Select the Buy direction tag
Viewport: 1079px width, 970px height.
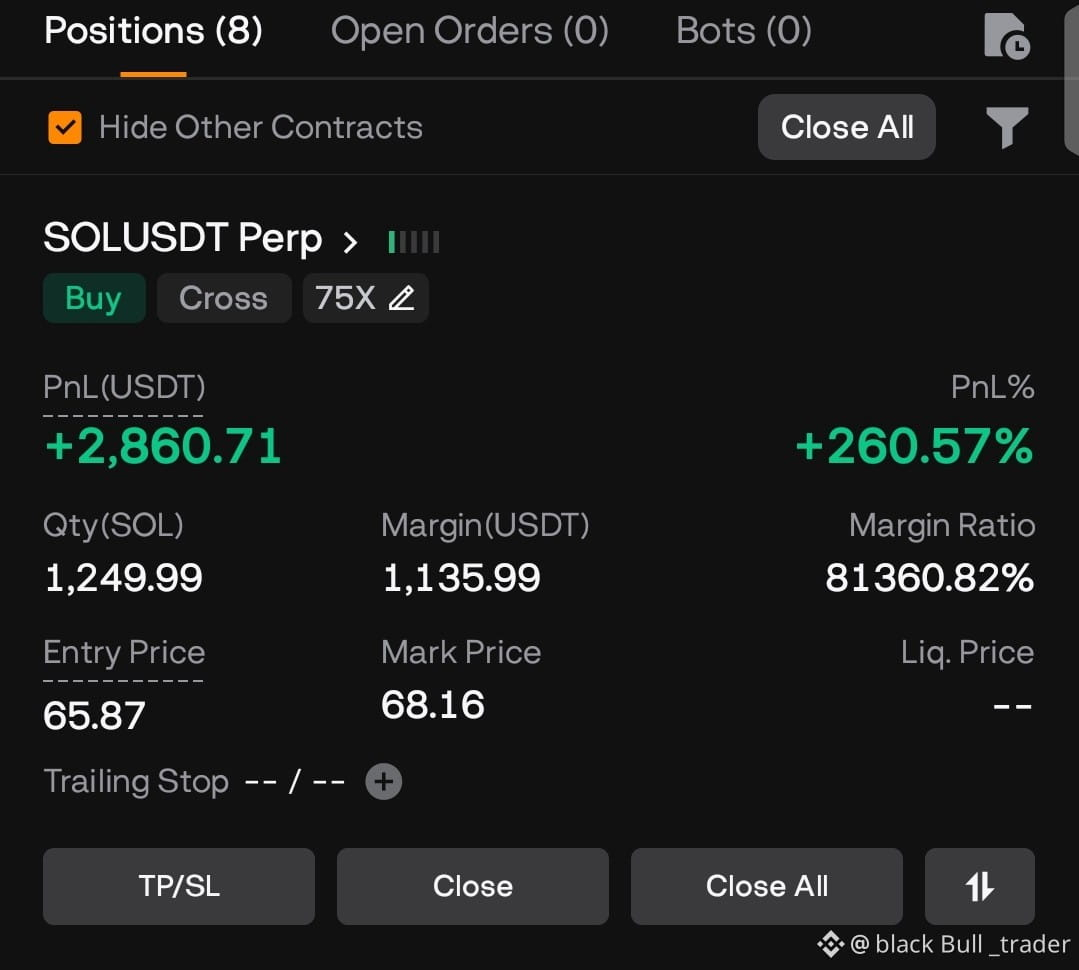click(94, 298)
